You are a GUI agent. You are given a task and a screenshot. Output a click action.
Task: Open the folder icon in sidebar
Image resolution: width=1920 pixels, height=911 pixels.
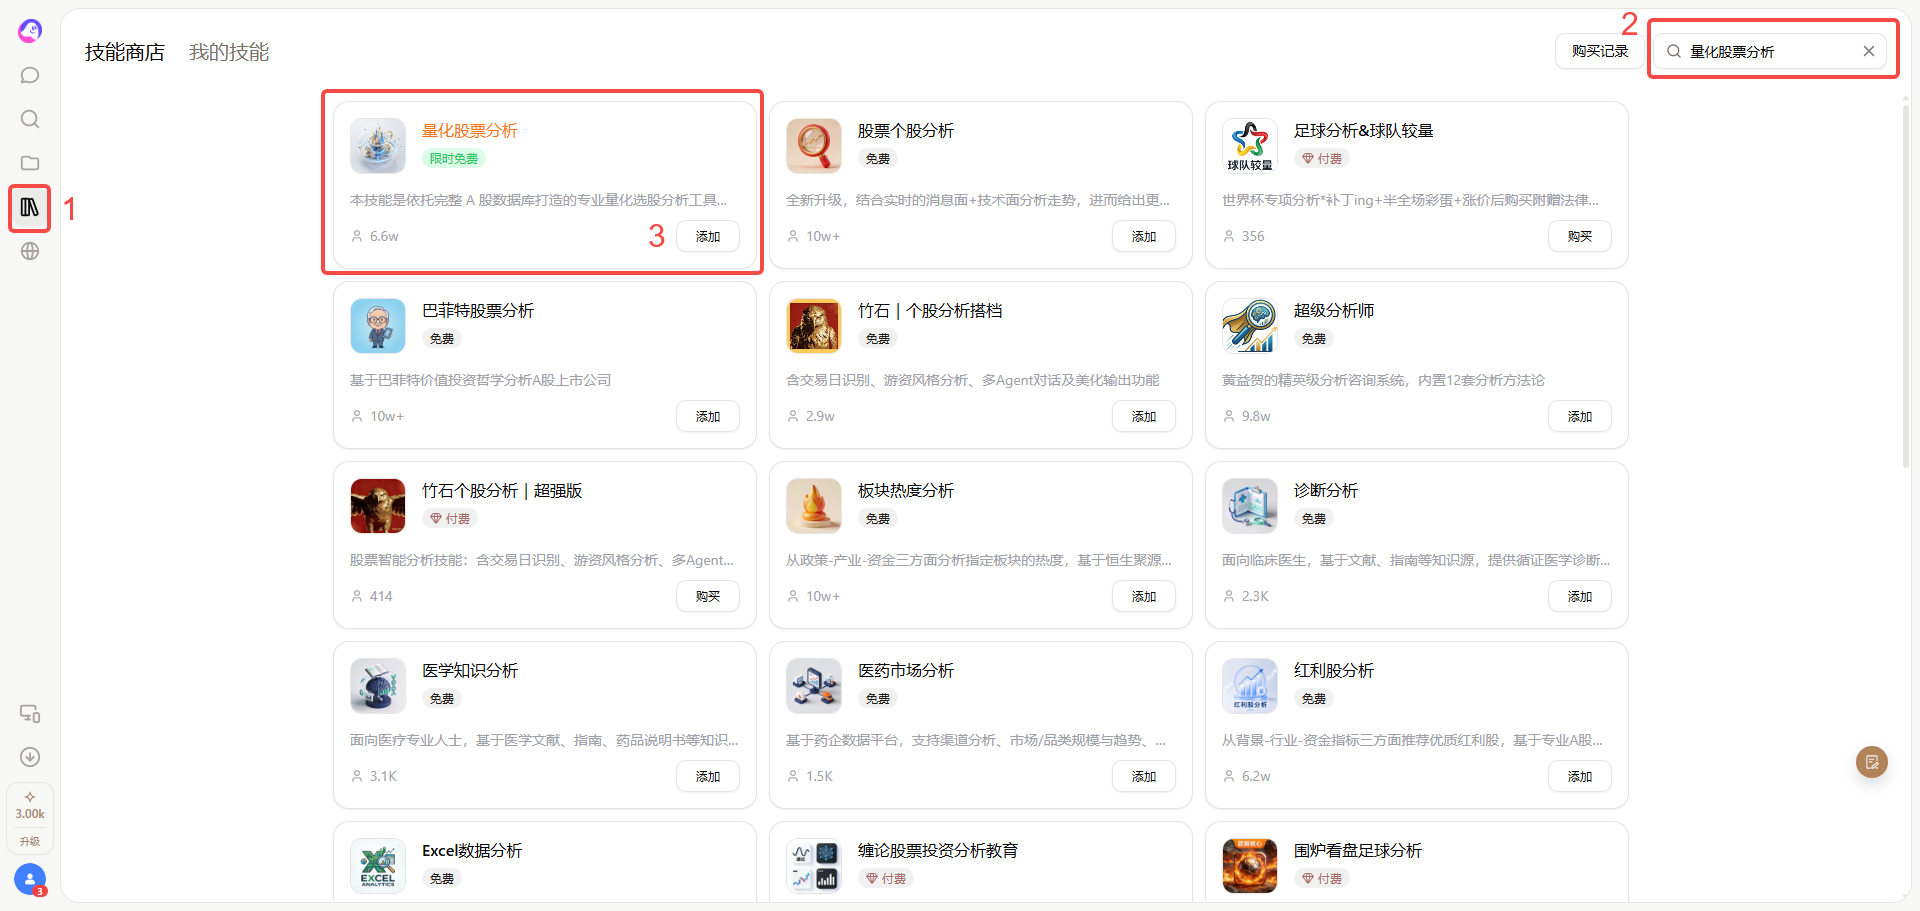(30, 163)
